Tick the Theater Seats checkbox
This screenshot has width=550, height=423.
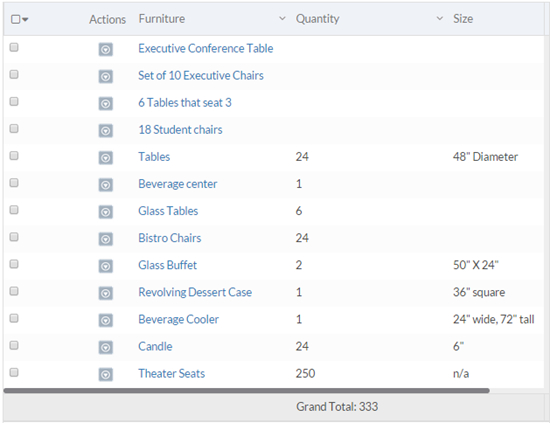pyautogui.click(x=14, y=372)
